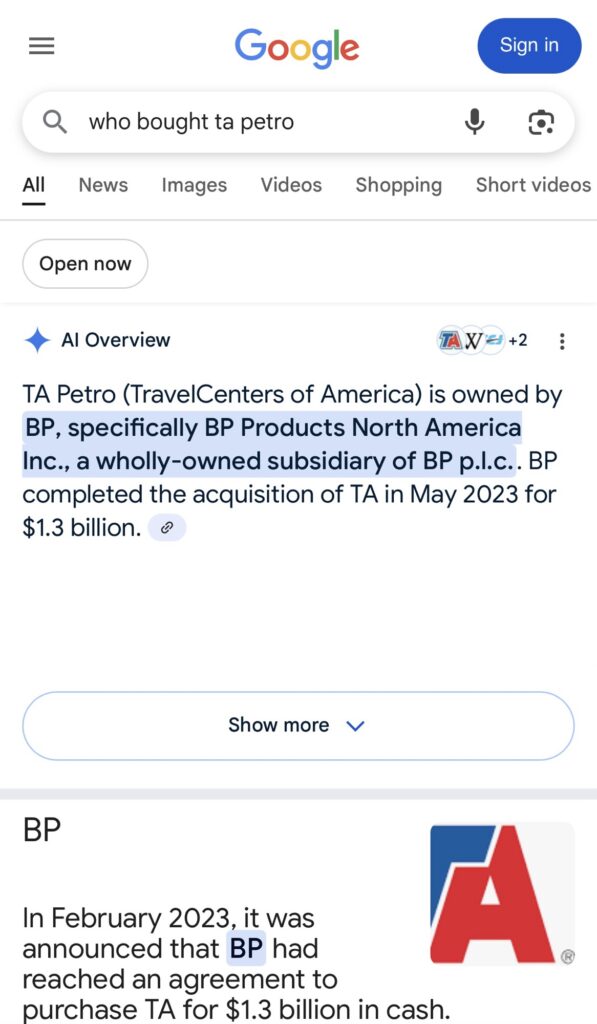Switch to the Images tab
Viewport: 597px width, 1024px height.
pyautogui.click(x=194, y=185)
